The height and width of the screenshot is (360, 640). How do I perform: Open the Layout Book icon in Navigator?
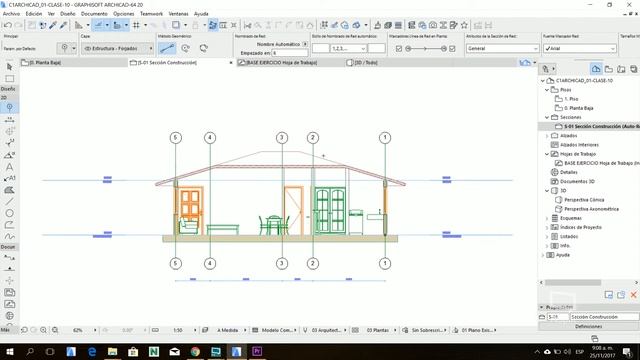(621, 69)
